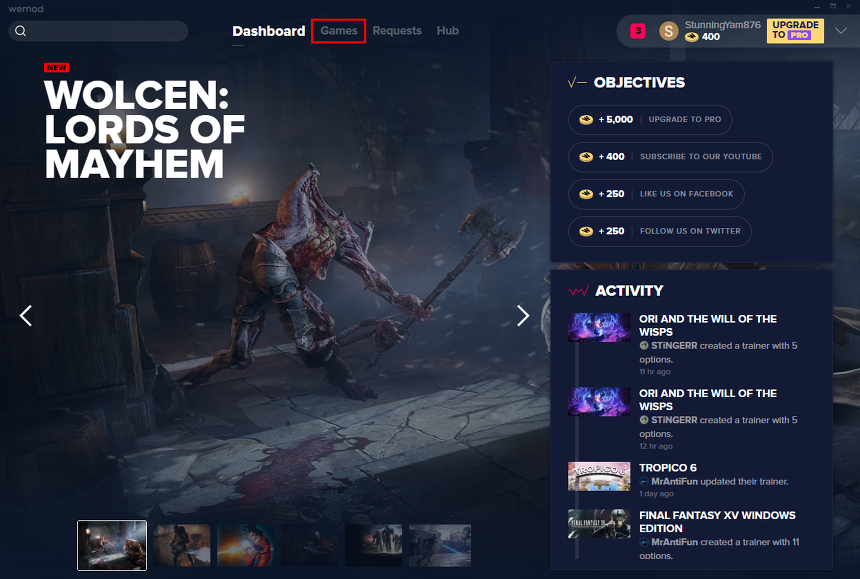Click the wemod logo text
Viewport: 860px width, 579px height.
26,9
